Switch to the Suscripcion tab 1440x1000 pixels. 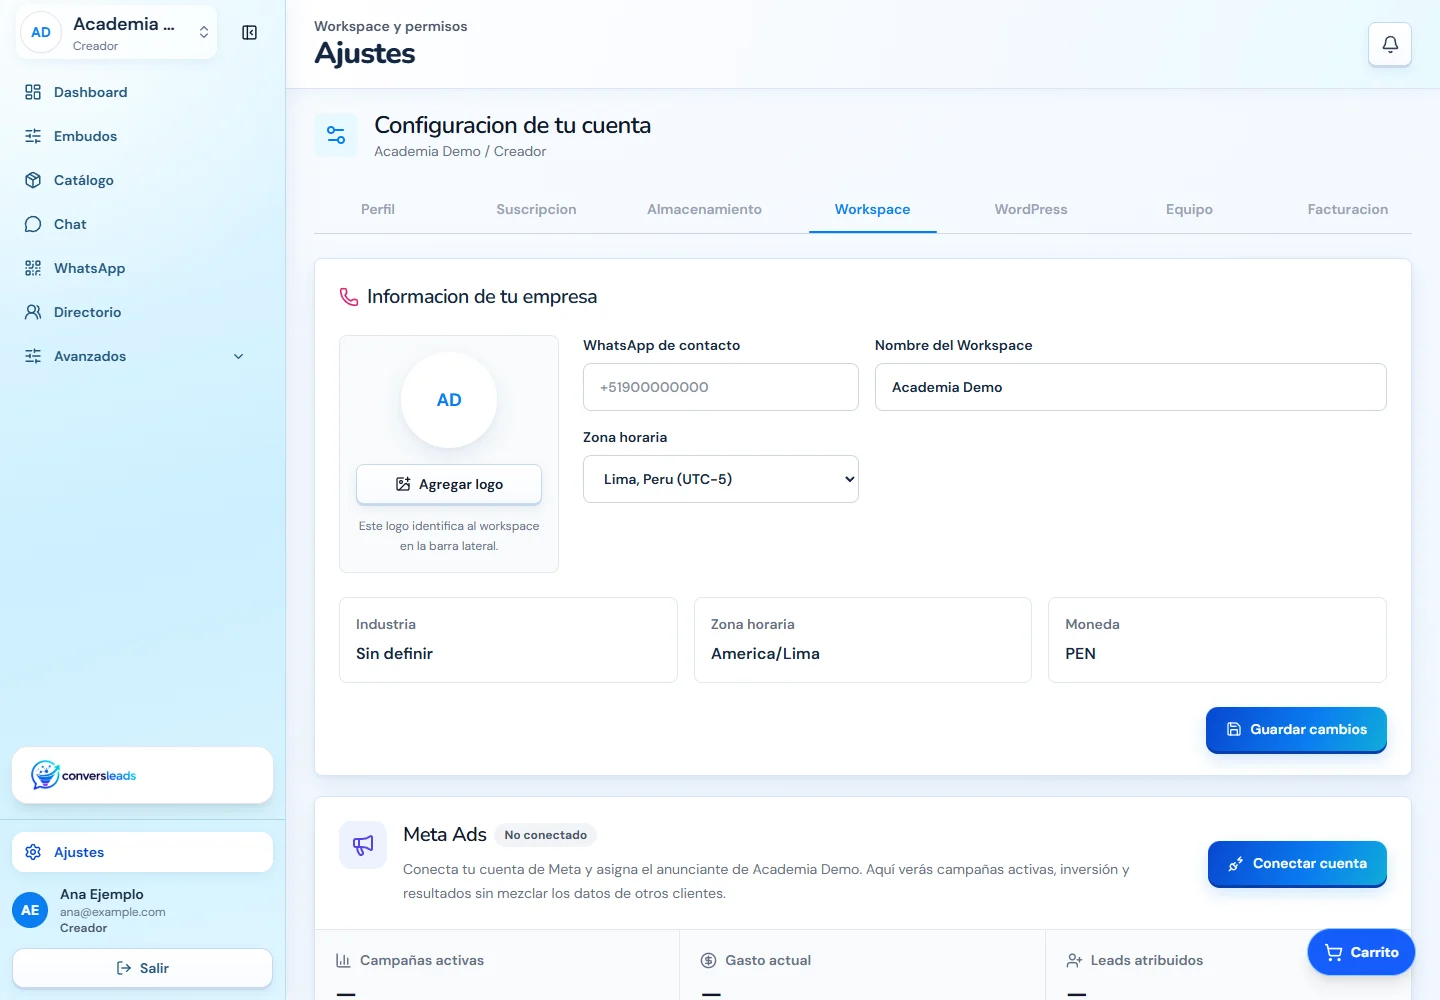pos(536,209)
